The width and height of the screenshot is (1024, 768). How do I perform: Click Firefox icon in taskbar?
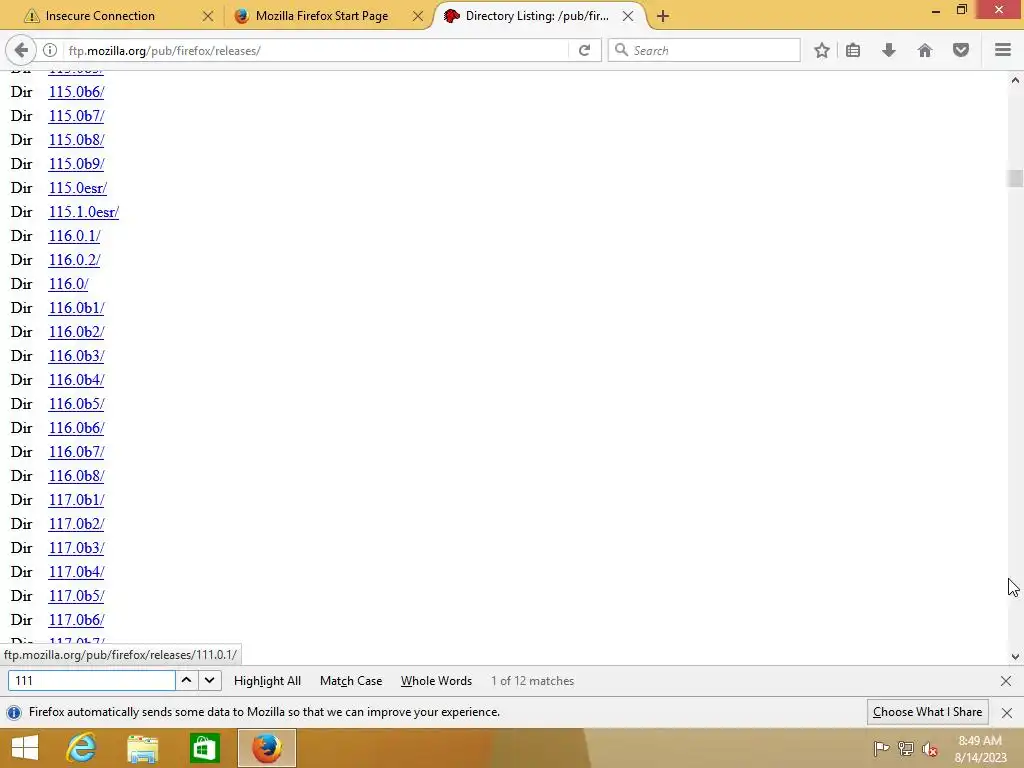(x=266, y=748)
